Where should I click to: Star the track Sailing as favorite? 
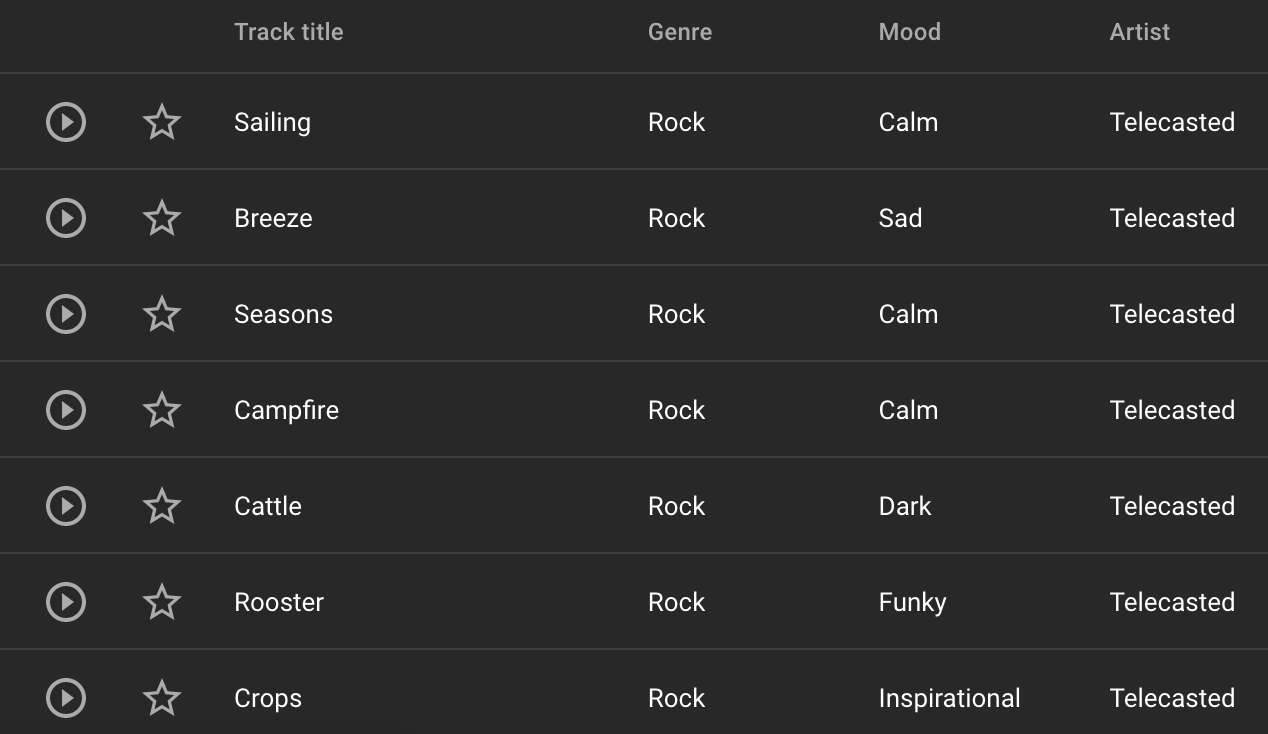coord(161,121)
